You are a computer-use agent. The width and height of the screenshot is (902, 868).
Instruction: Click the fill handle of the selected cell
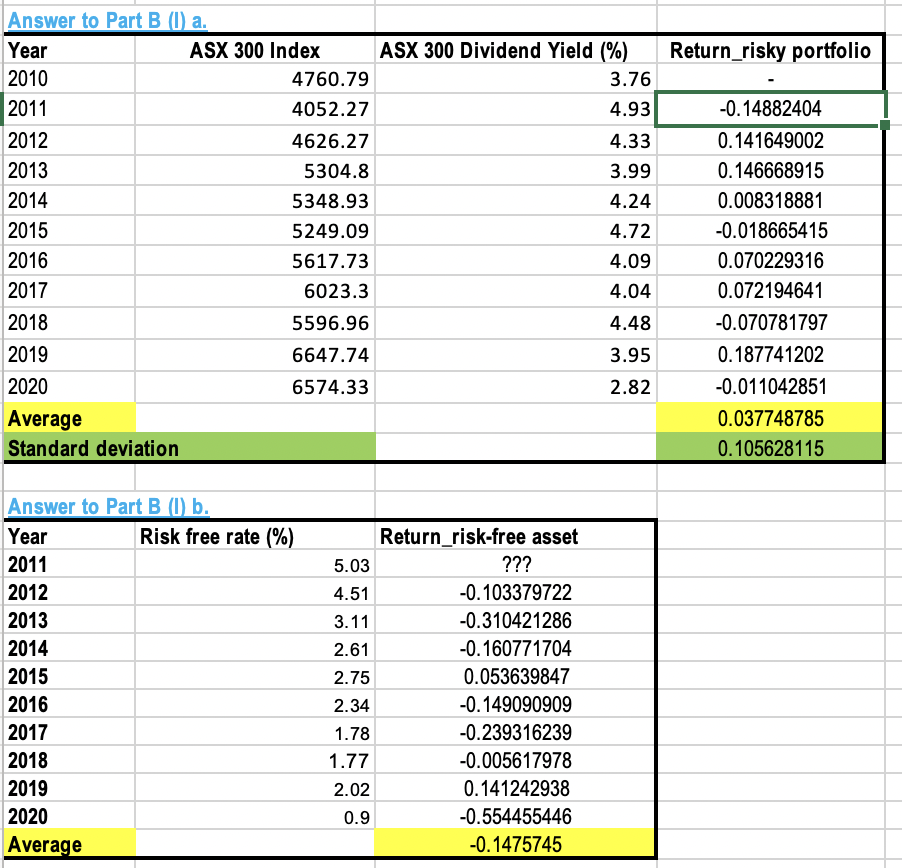pyautogui.click(x=884, y=124)
